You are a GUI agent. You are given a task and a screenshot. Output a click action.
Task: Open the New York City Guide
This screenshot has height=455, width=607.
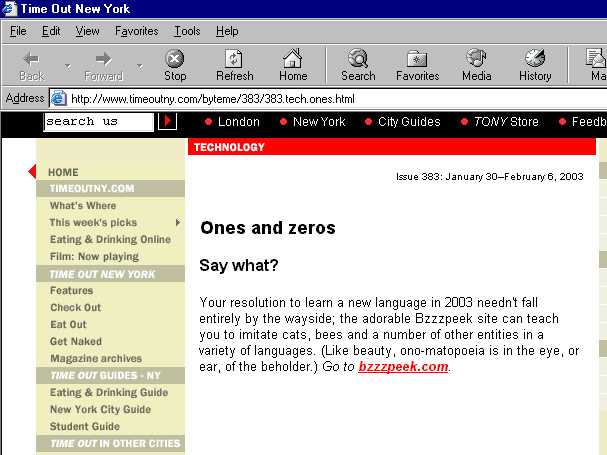100,409
